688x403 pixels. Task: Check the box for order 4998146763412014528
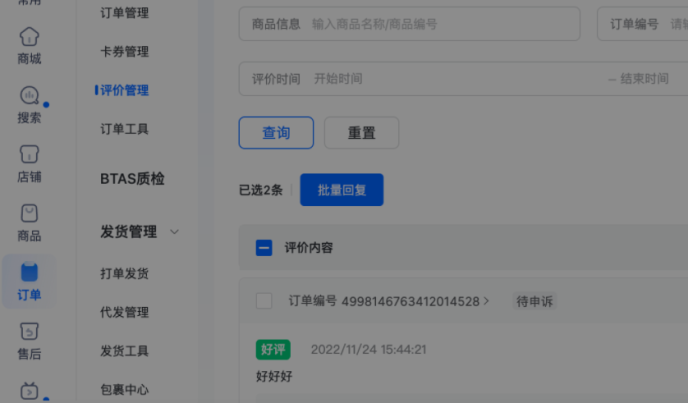coord(264,301)
